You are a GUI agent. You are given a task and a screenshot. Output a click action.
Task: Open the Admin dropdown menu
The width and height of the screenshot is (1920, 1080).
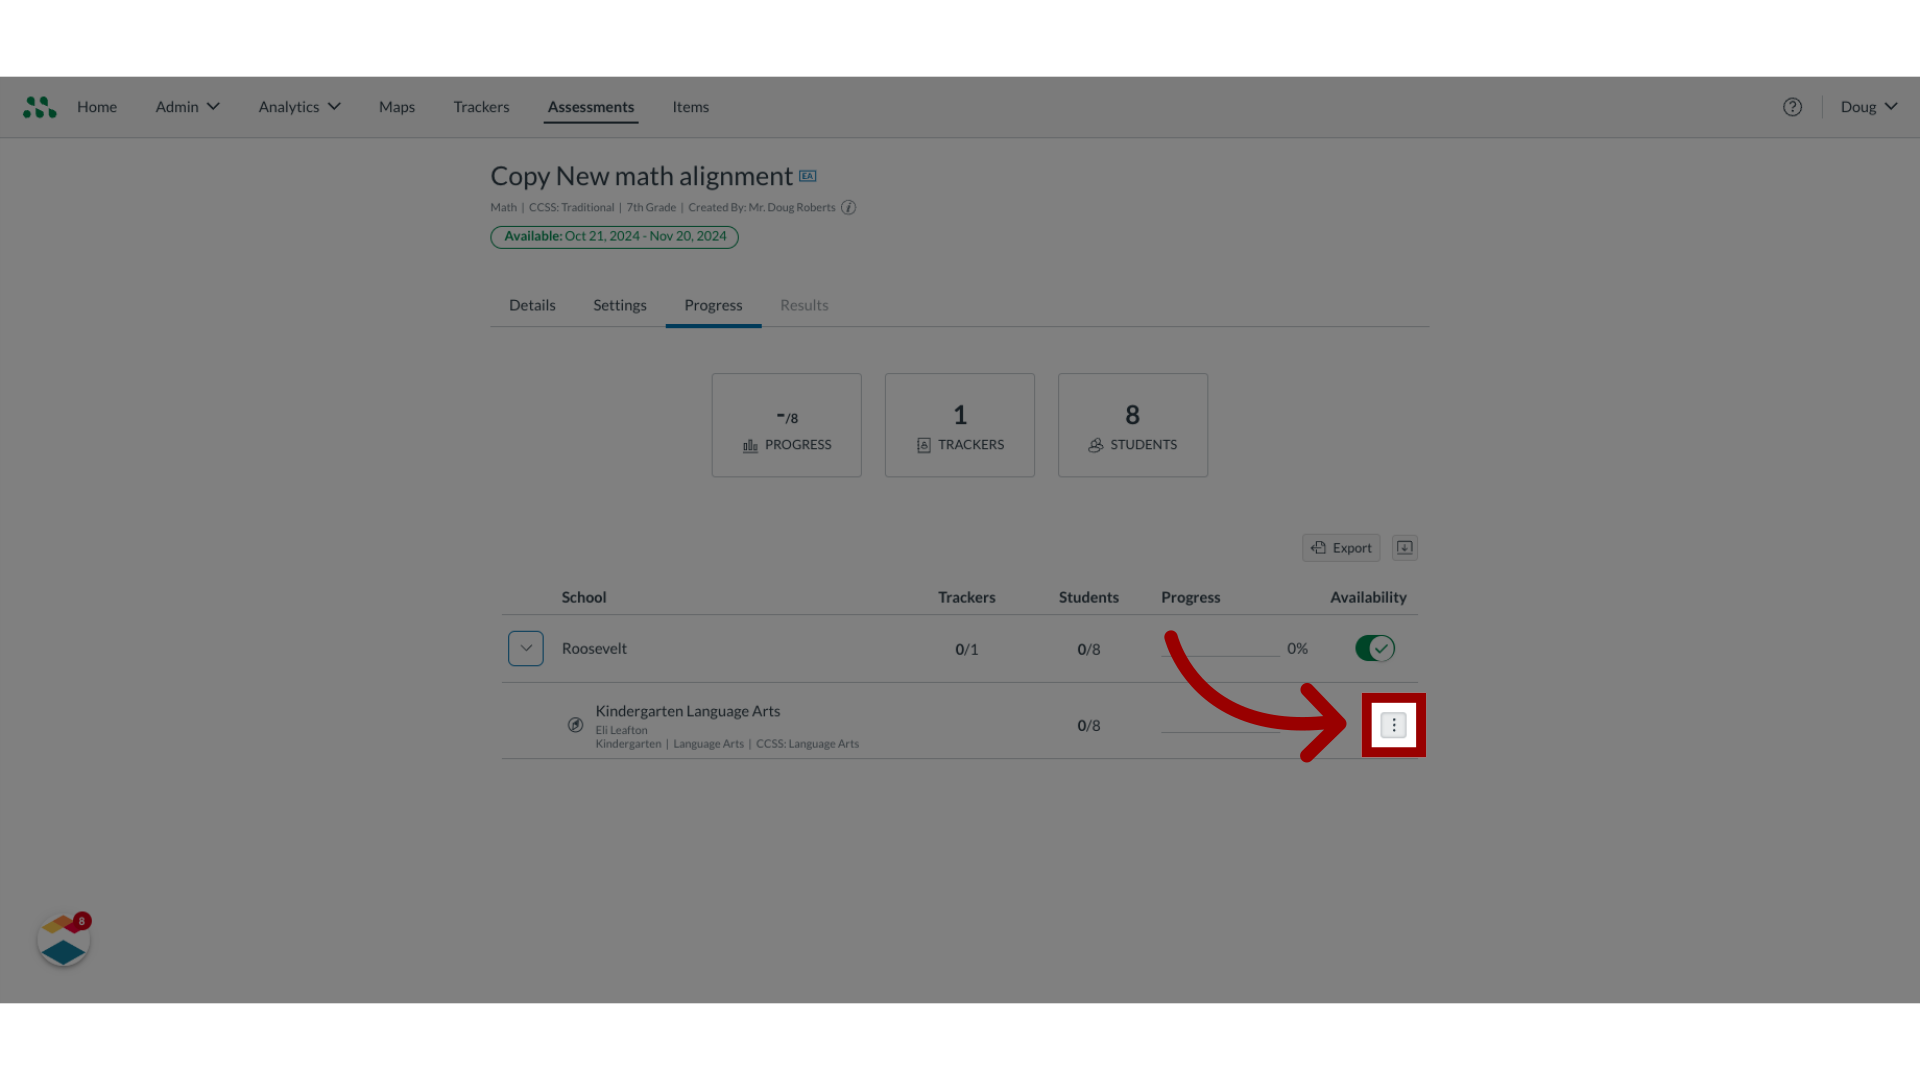click(186, 107)
